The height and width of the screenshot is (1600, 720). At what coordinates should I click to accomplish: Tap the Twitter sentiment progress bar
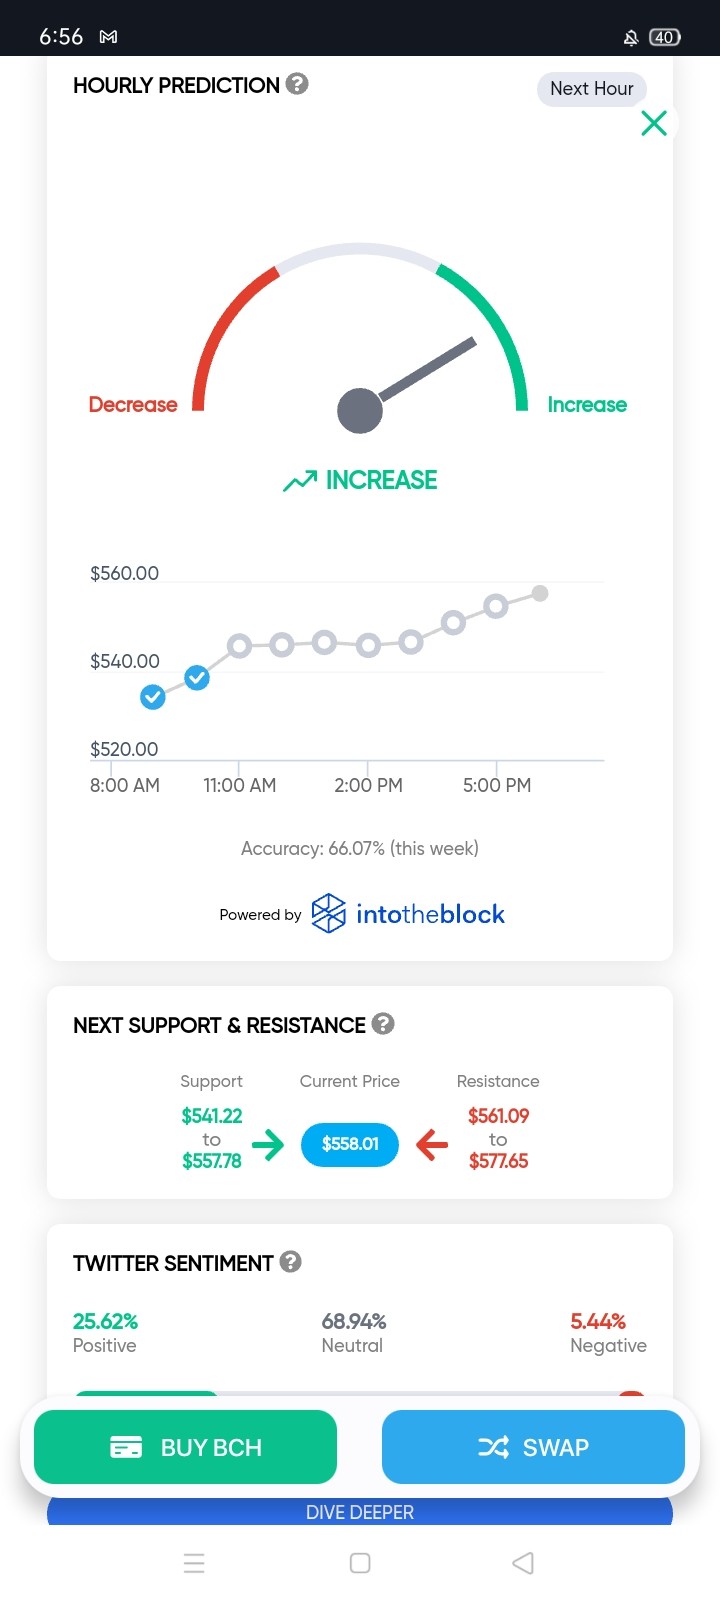tap(360, 1393)
